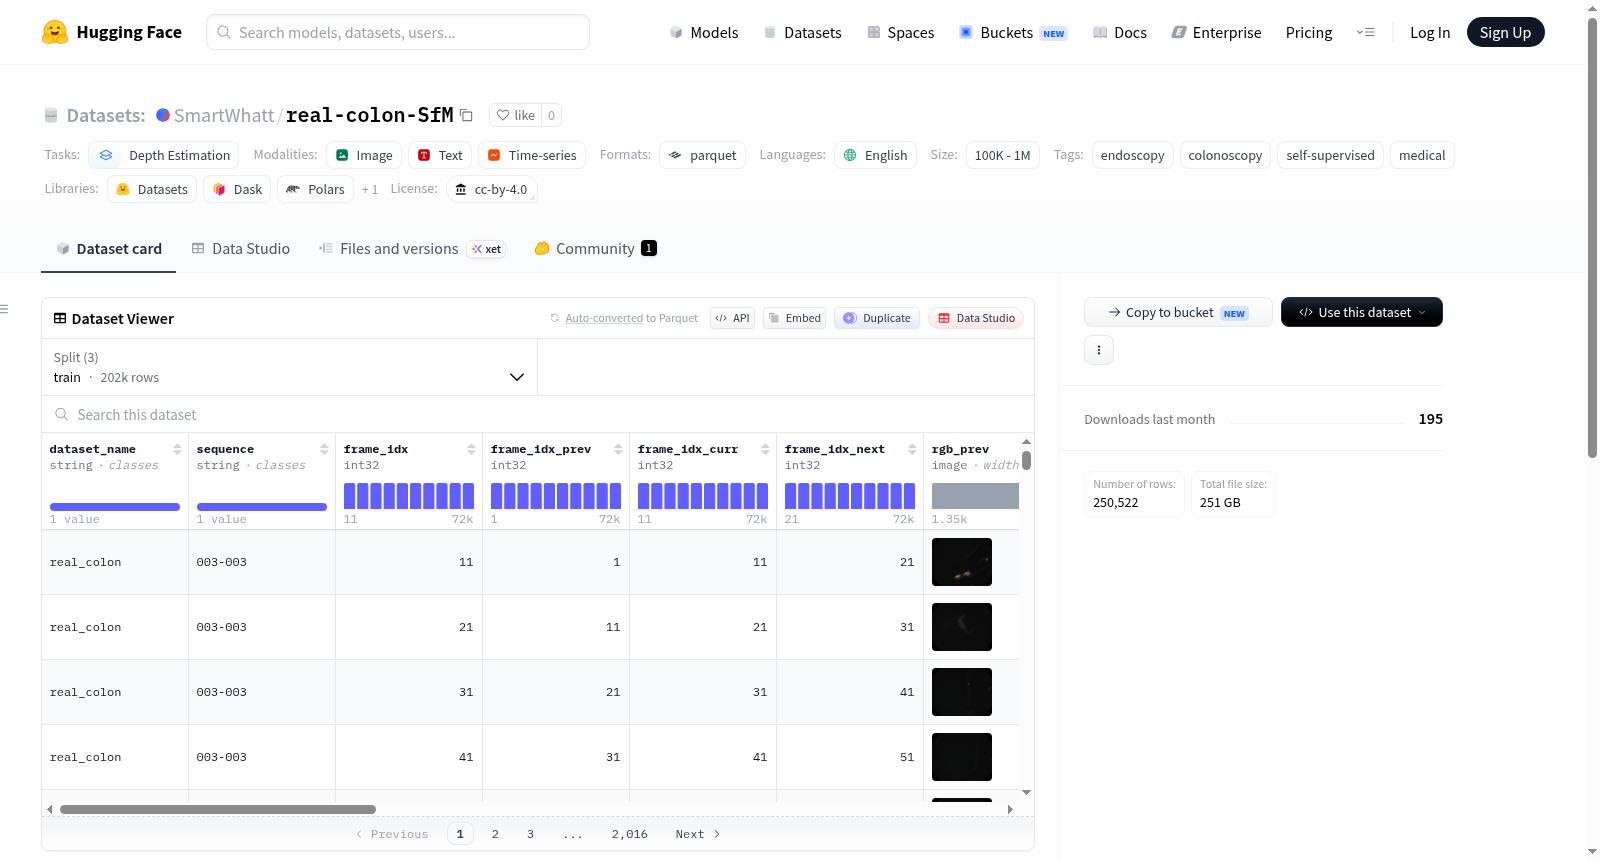Click the 100K - 1M size tag
Screen dimensions: 1600x861
coord(1002,155)
